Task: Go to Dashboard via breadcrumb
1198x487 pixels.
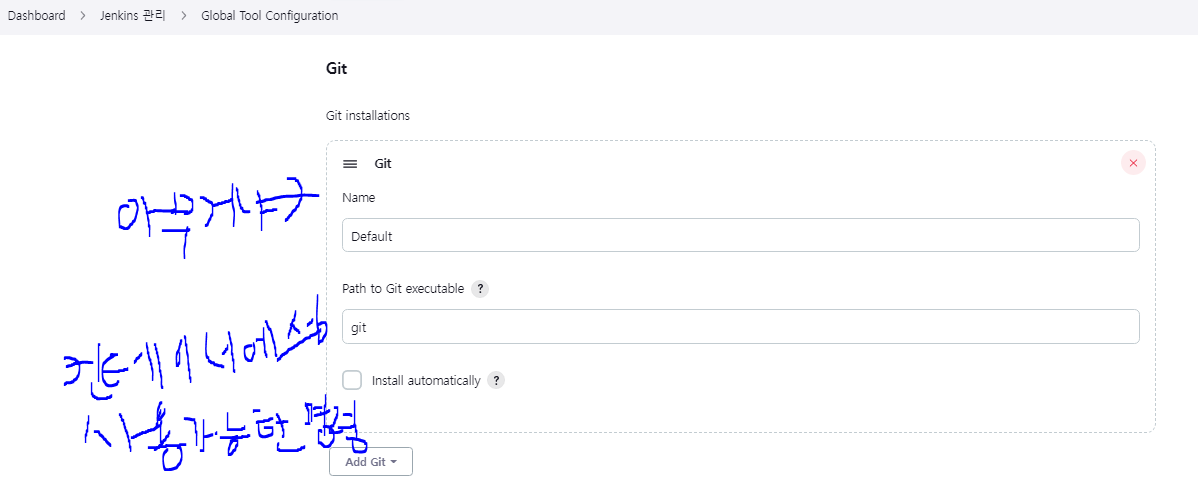Action: [36, 15]
